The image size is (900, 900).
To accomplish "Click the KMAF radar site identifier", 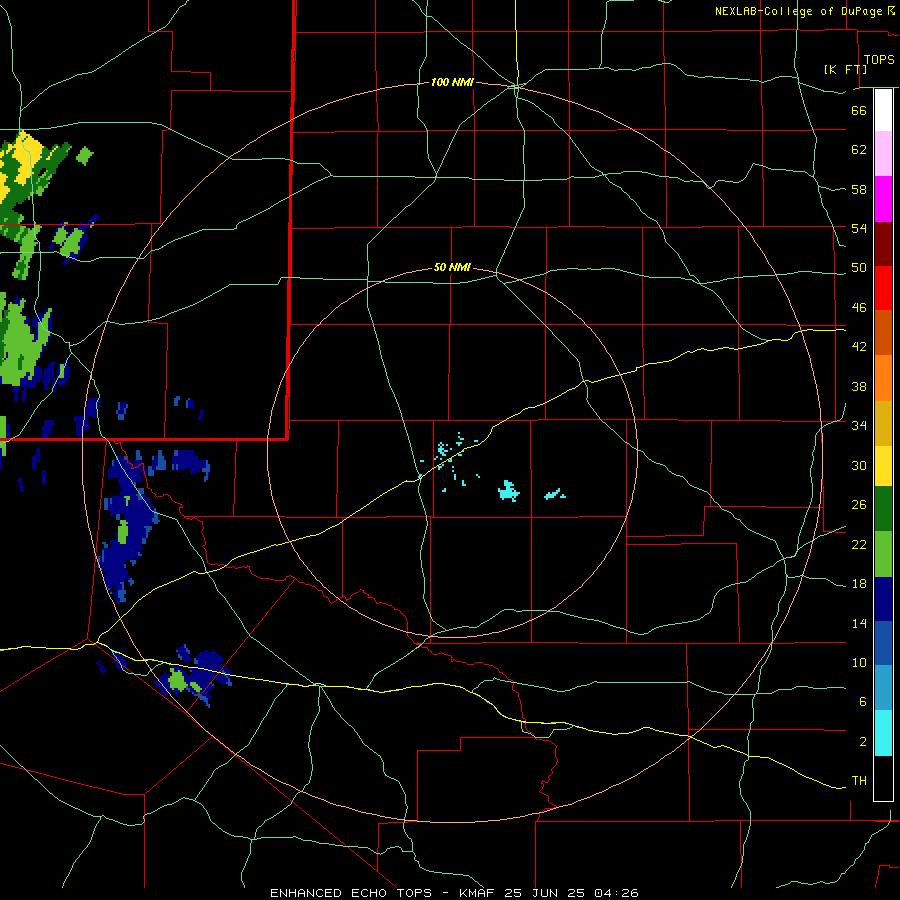I will (x=478, y=893).
